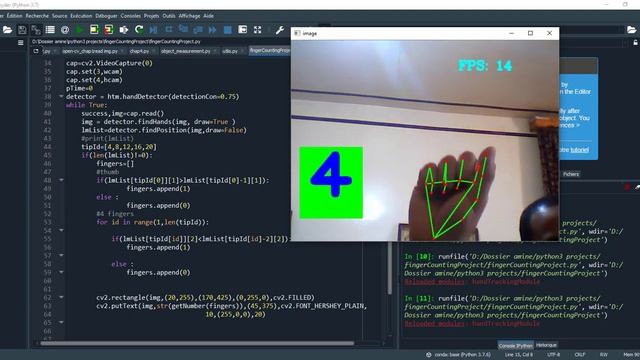Image resolution: width=640 pixels, height=360 pixels.
Task: Maximize the image window
Action: [x=530, y=33]
